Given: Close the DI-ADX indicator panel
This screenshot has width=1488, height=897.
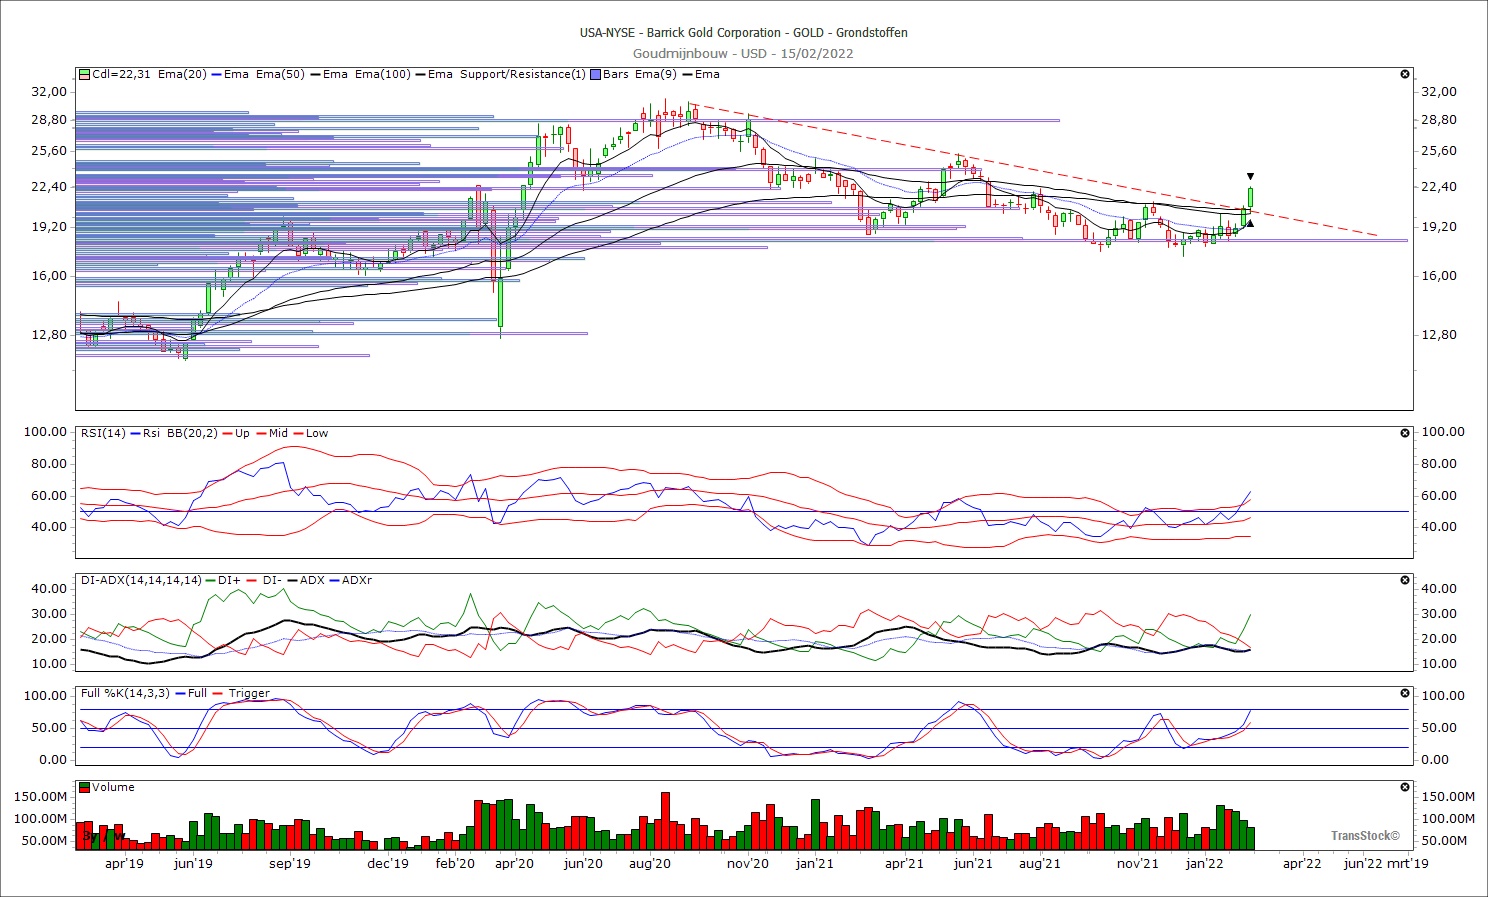Looking at the screenshot, I should (1405, 580).
